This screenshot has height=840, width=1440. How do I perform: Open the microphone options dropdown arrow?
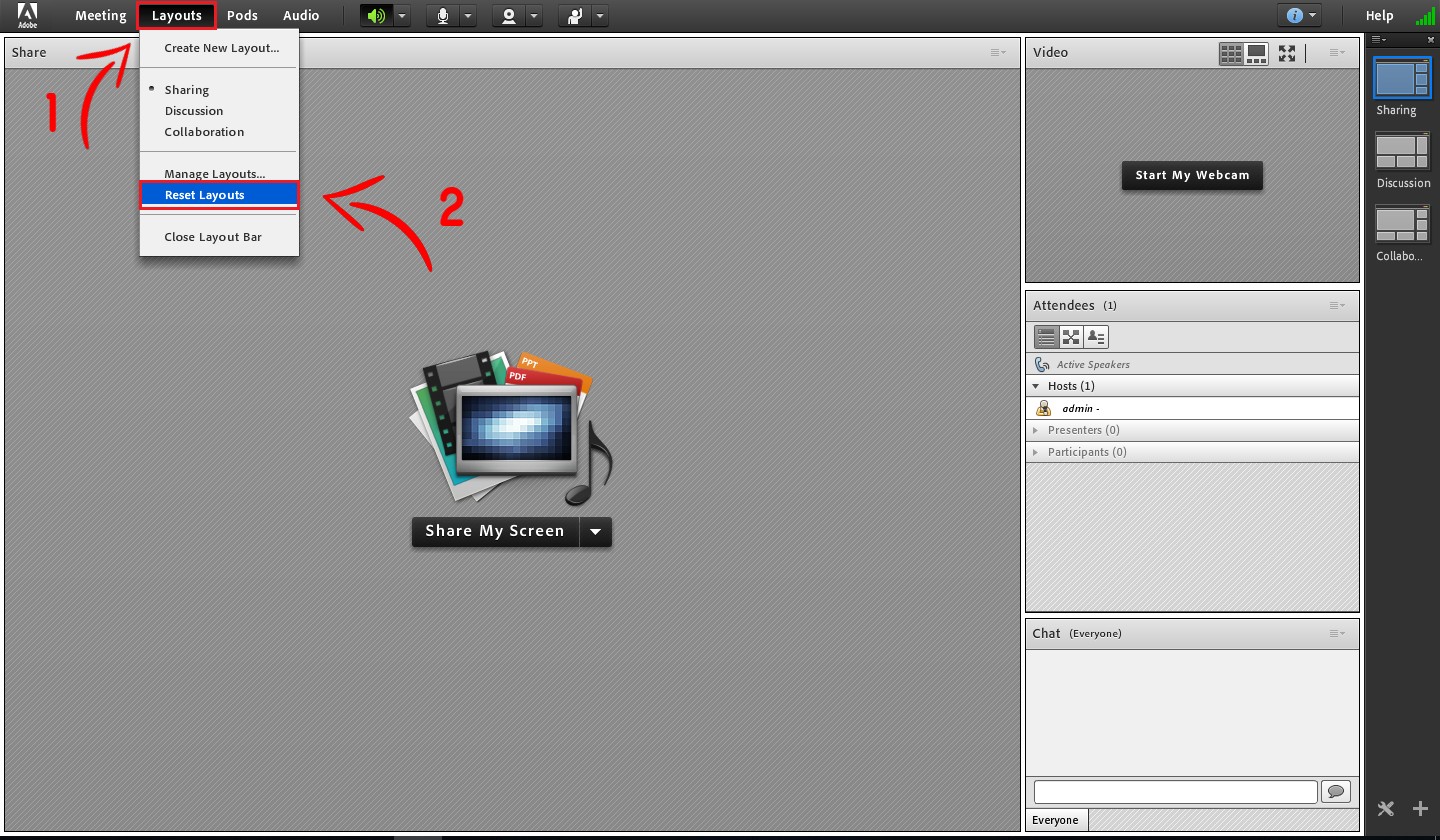coord(467,16)
